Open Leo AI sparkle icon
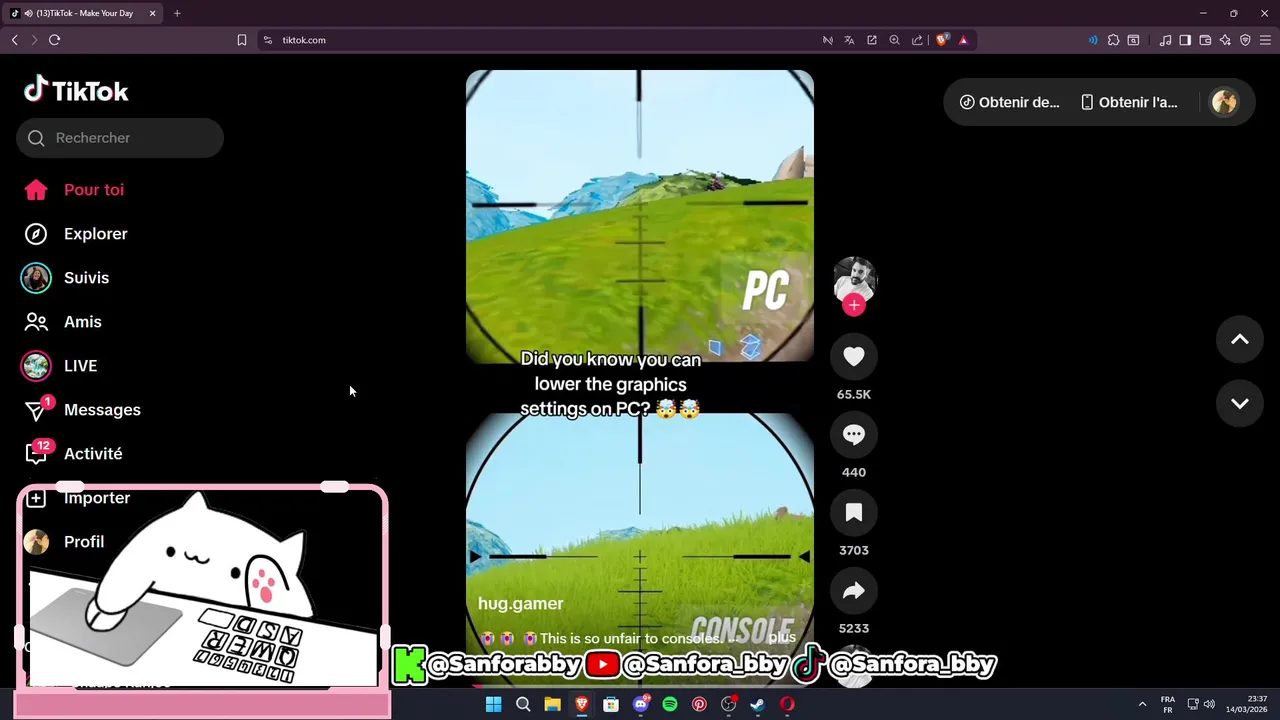The height and width of the screenshot is (720, 1280). point(1225,40)
